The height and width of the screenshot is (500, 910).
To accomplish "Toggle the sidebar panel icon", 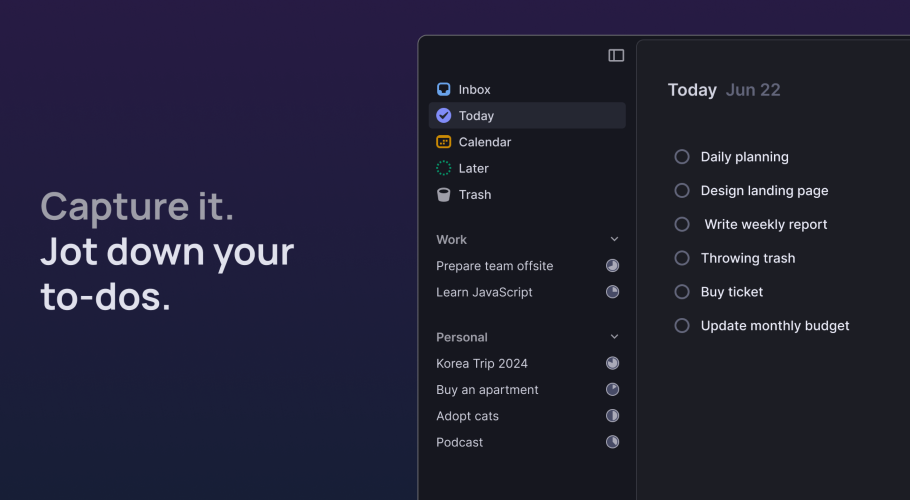I will point(616,55).
